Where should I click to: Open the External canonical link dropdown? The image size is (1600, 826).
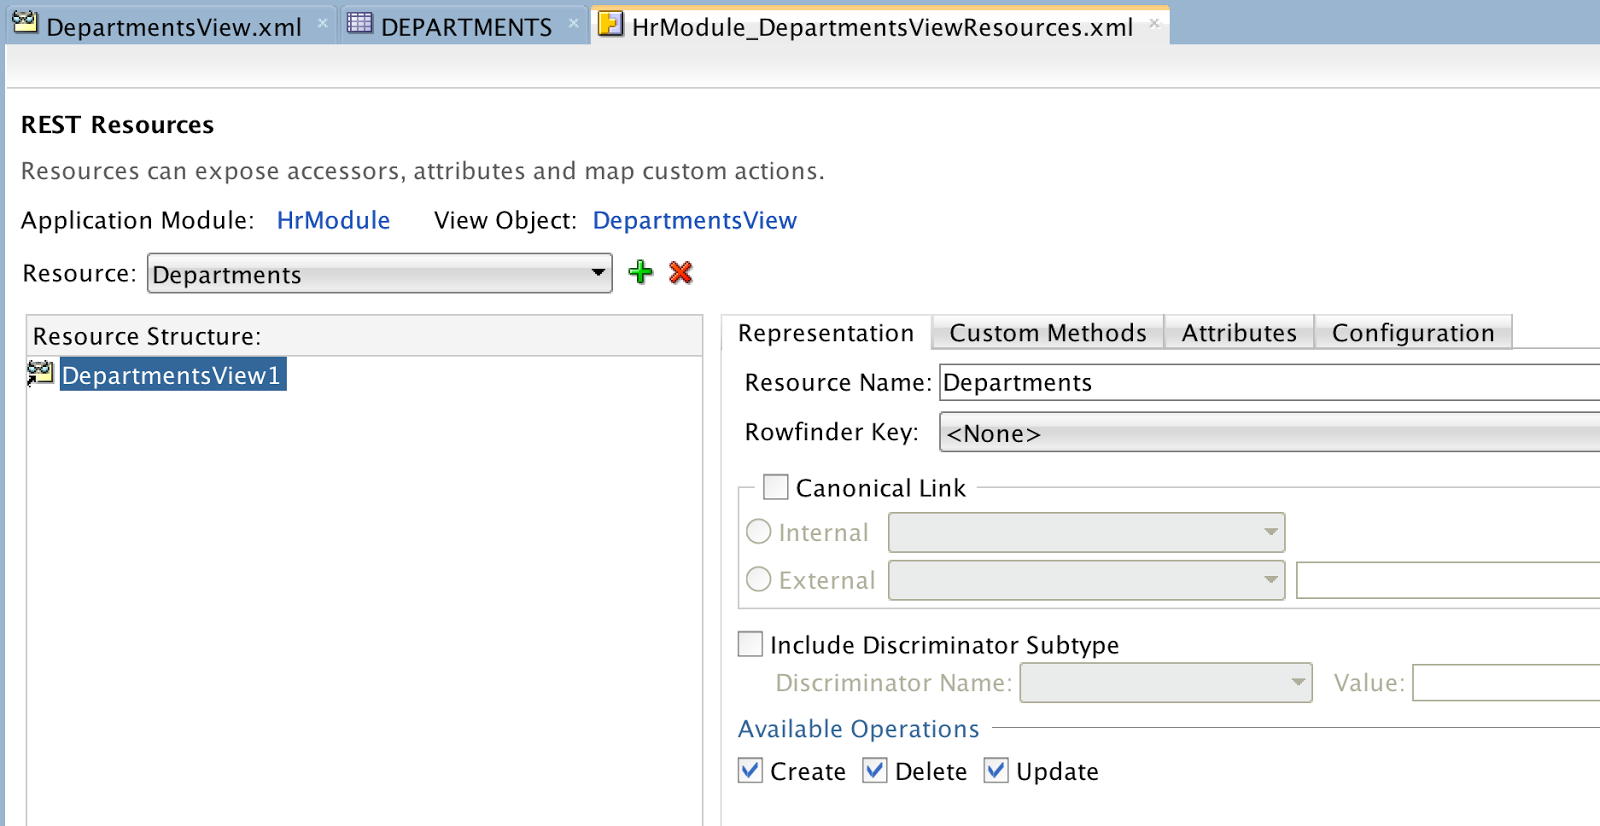1086,580
